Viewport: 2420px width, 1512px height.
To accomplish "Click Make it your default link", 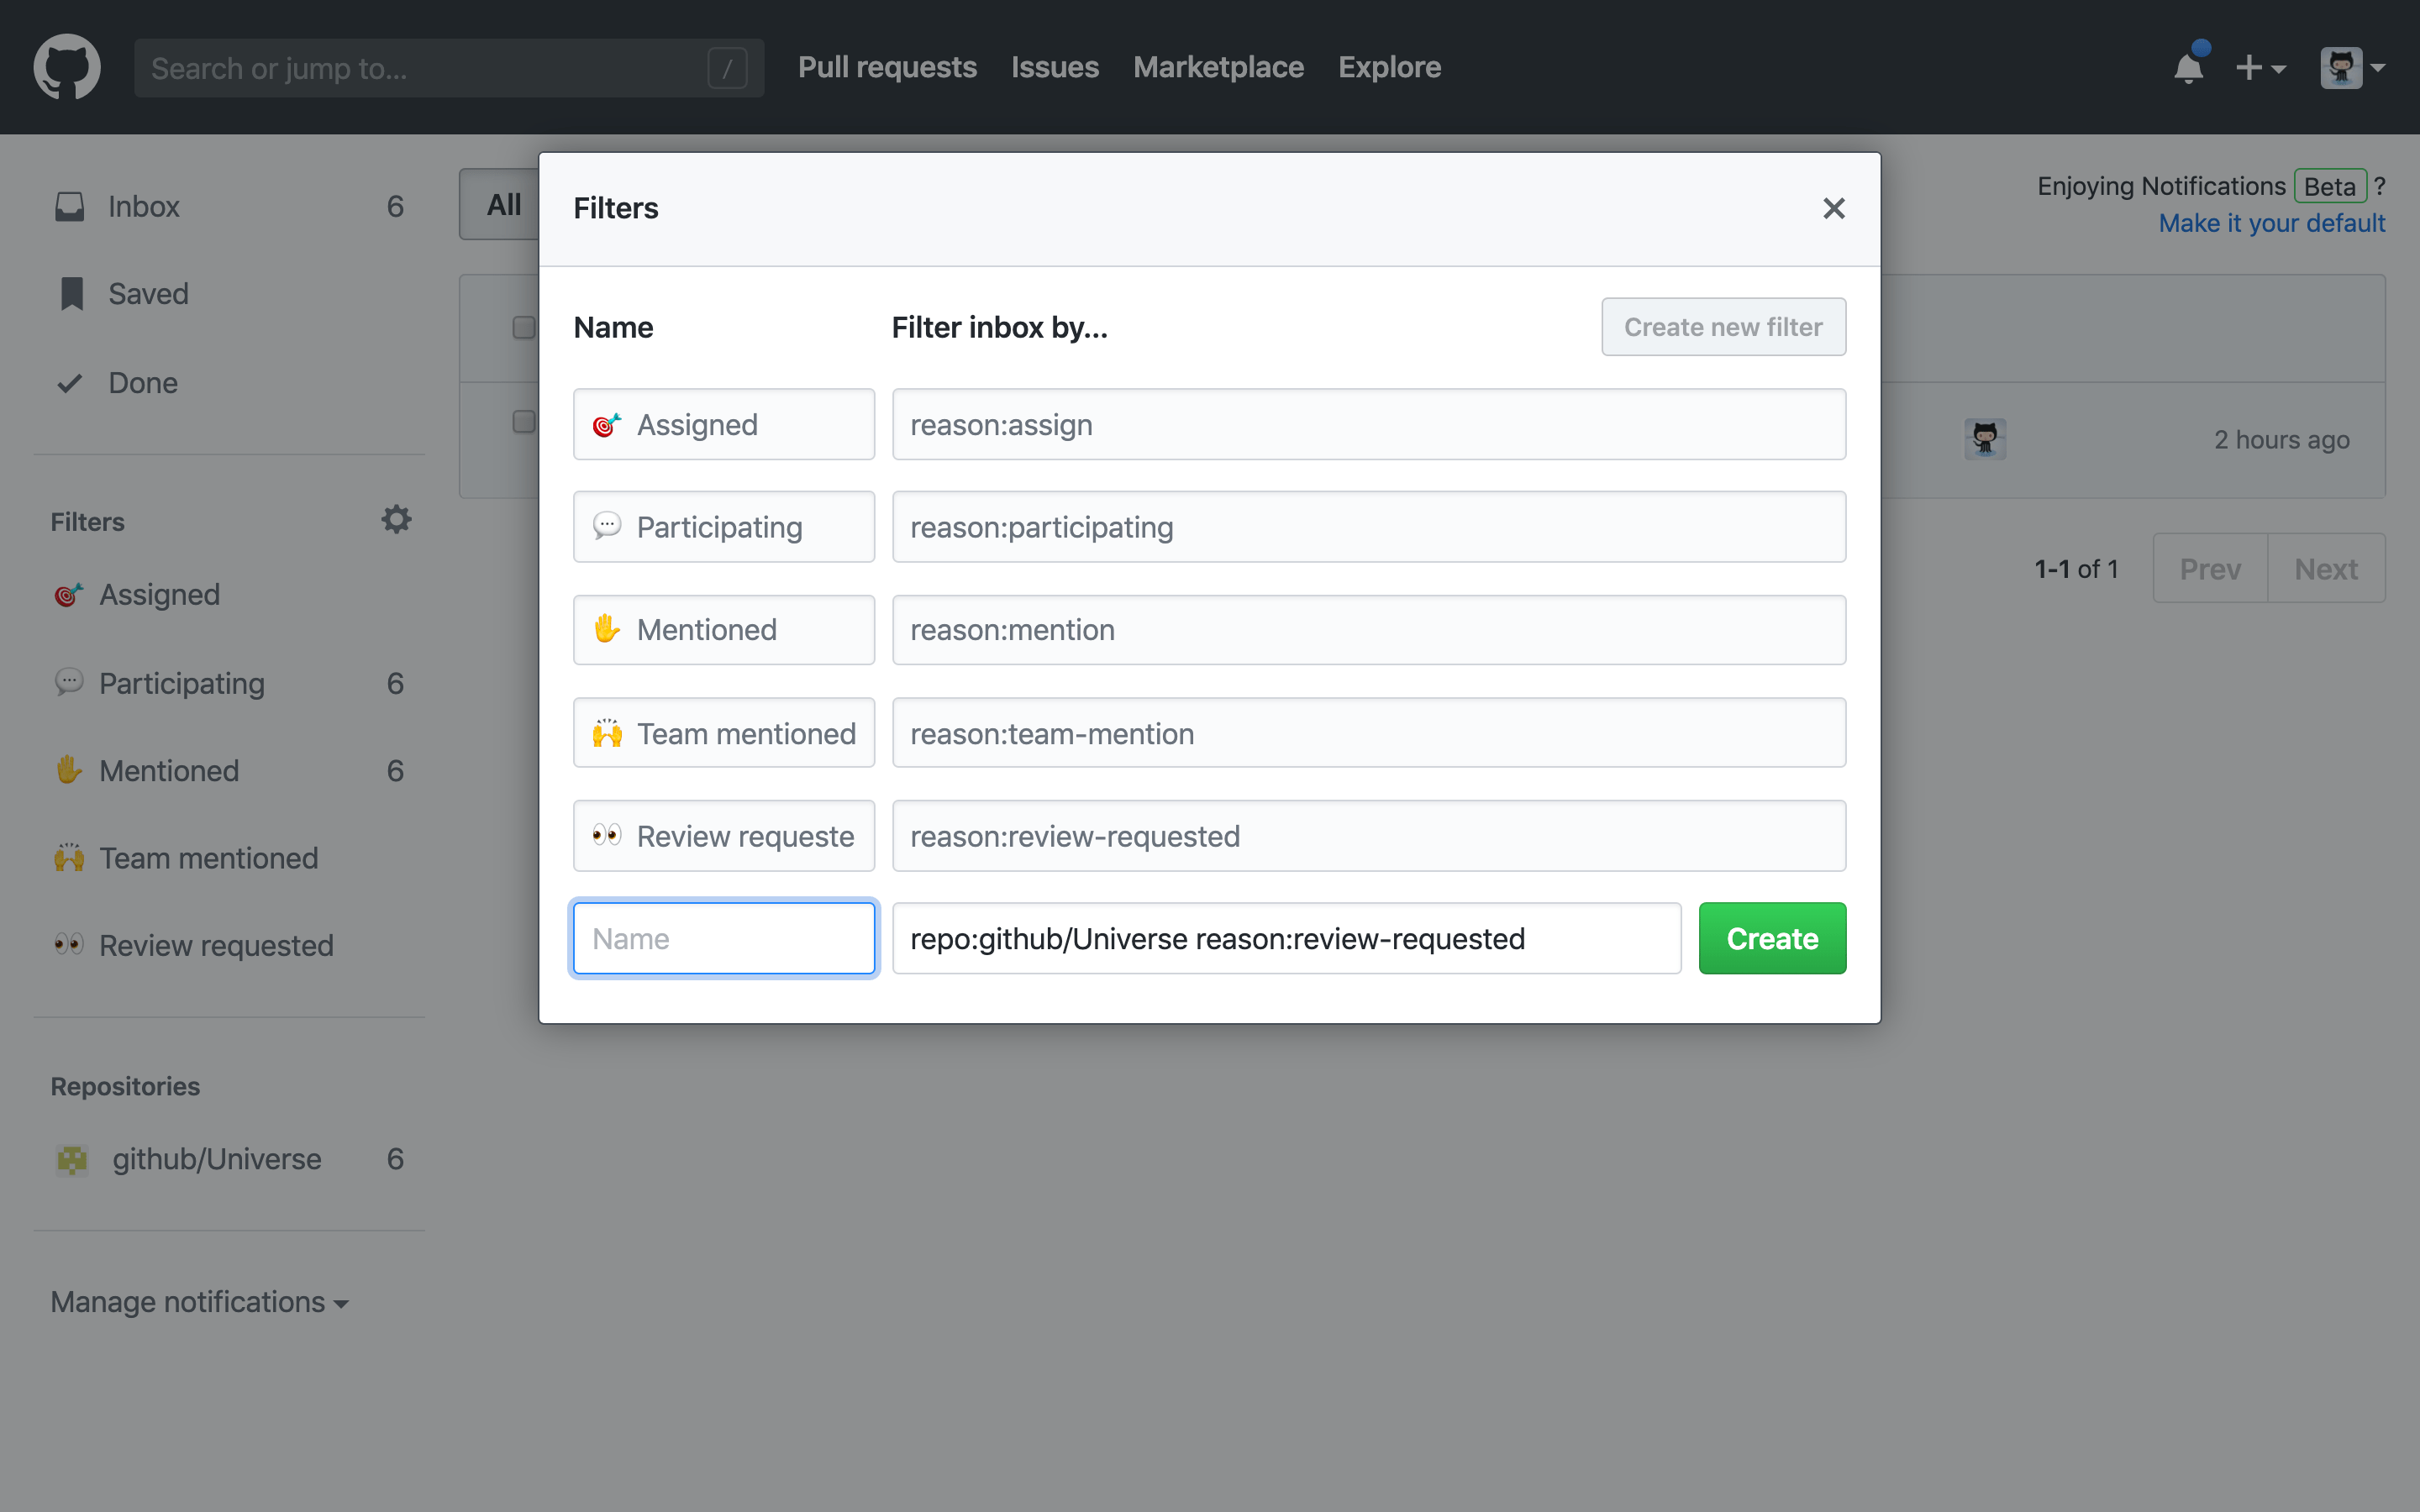I will pos(2272,222).
